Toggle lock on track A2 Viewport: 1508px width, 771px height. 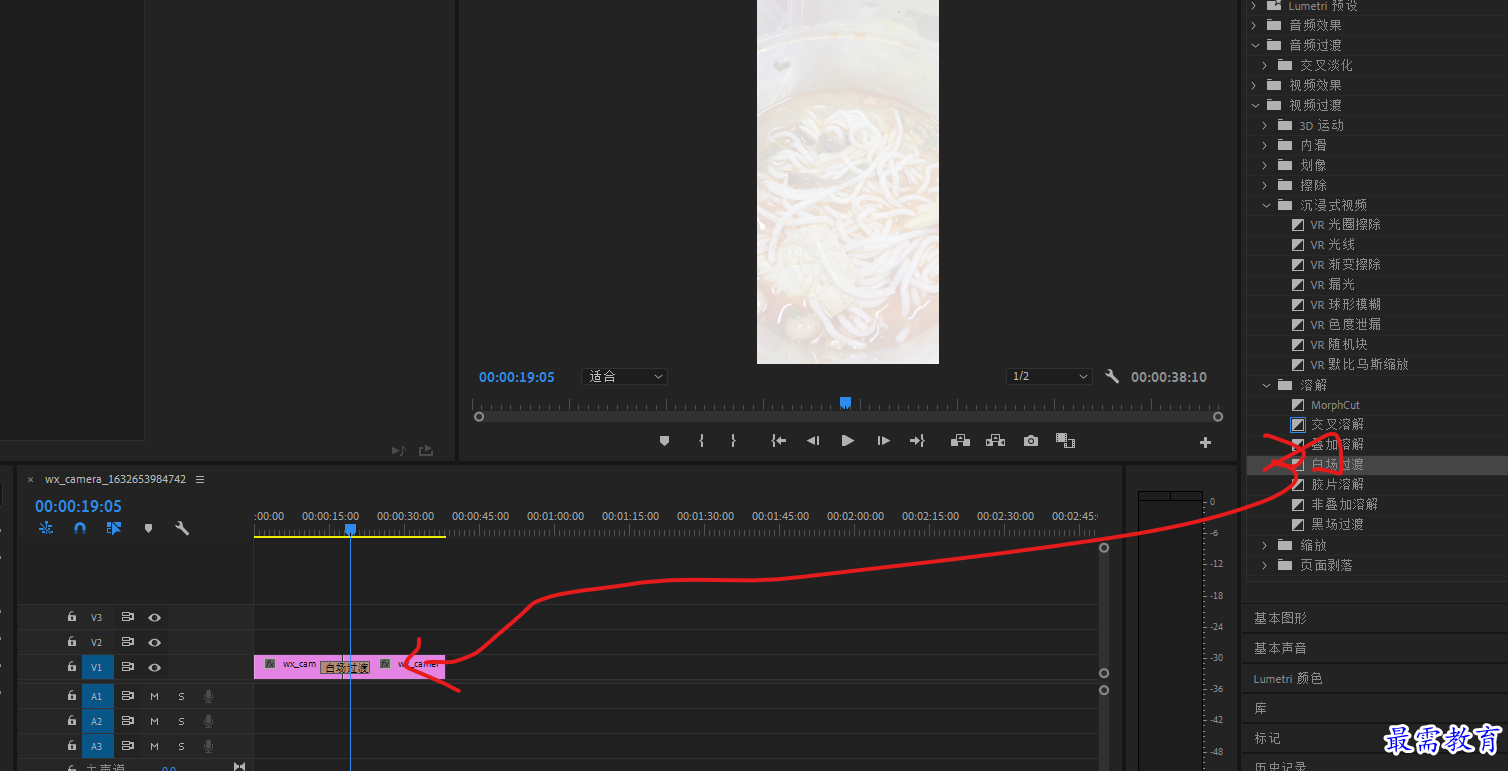pyautogui.click(x=72, y=721)
